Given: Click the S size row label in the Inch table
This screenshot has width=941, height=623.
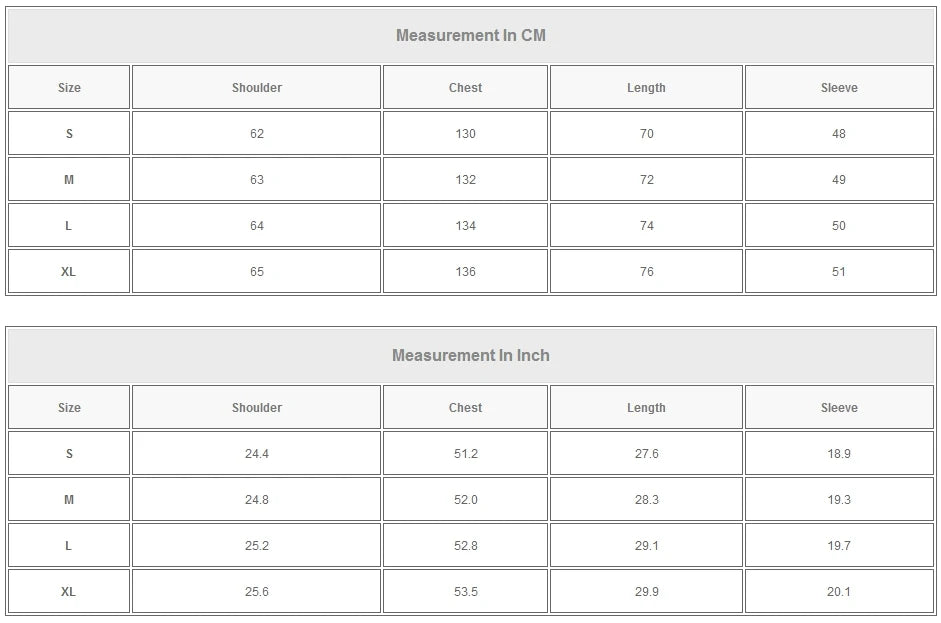Looking at the screenshot, I should click(x=69, y=454).
